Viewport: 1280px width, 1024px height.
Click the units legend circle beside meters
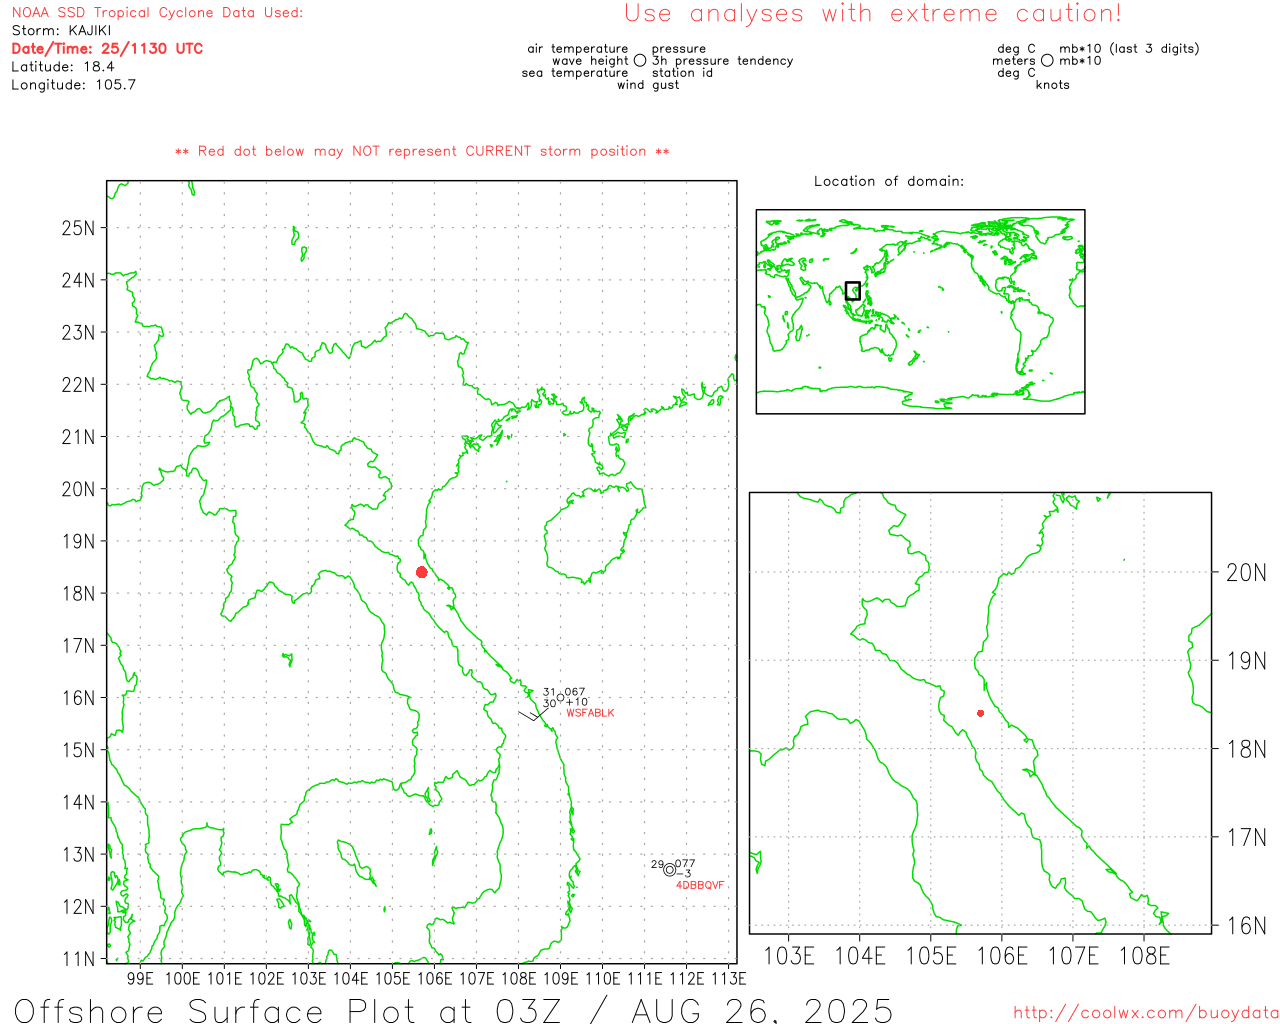[1047, 61]
